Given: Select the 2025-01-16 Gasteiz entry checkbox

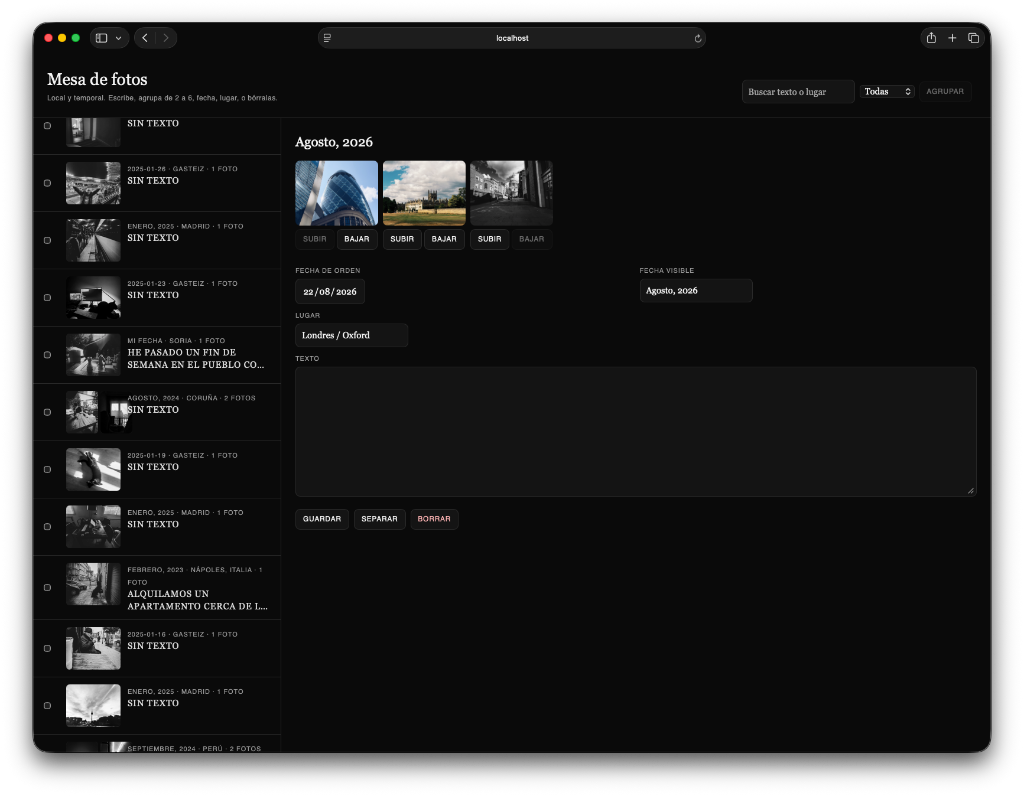Looking at the screenshot, I should (47, 648).
